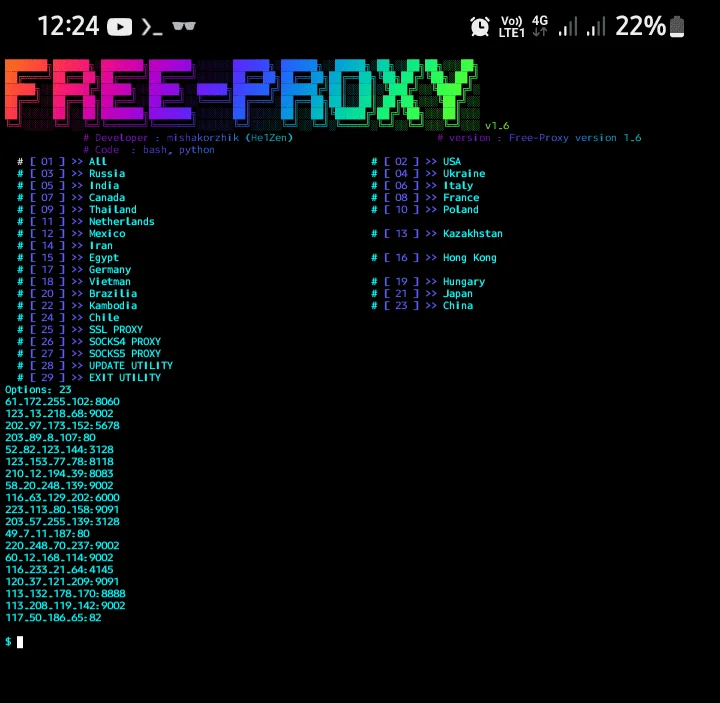Select menu option 17 Germany
The image size is (720, 703).
pyautogui.click(x=74, y=270)
